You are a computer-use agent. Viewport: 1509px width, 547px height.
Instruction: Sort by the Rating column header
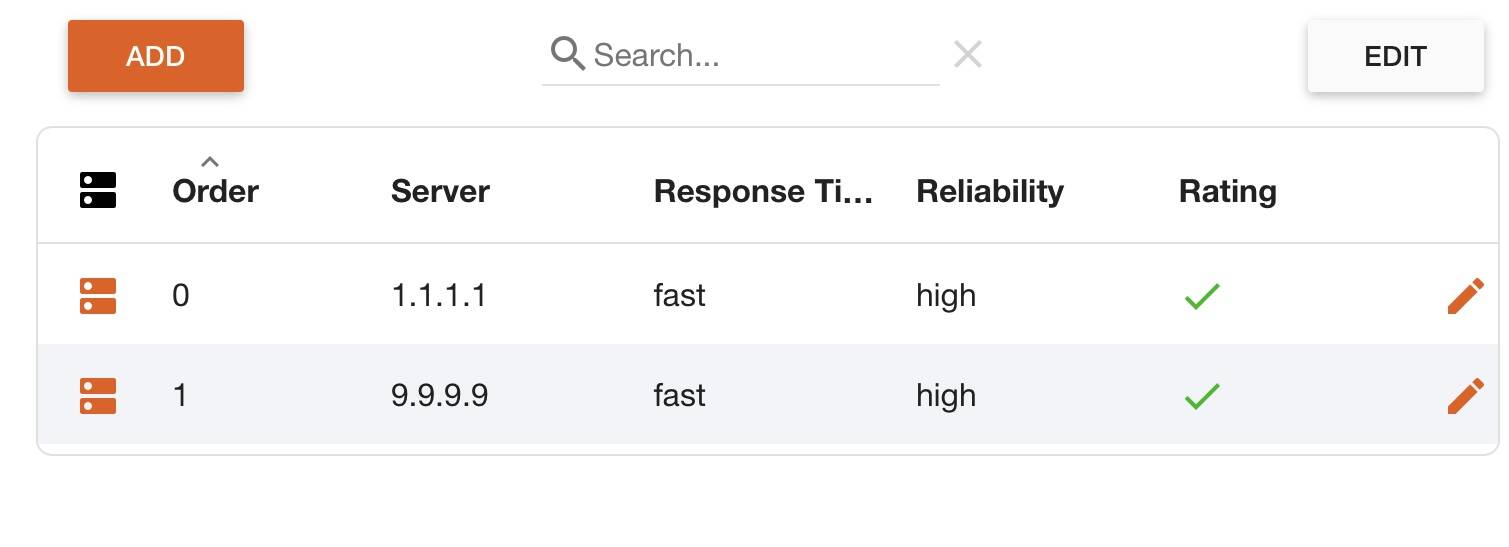[x=1228, y=191]
